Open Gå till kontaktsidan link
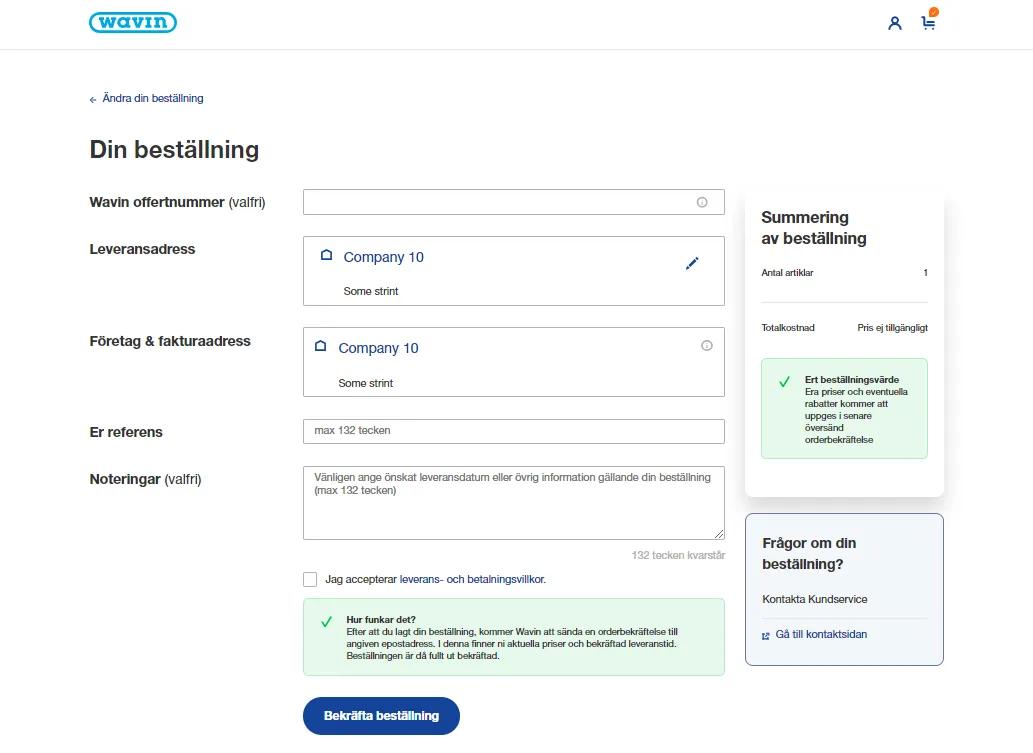This screenshot has height=753, width=1033. (821, 634)
